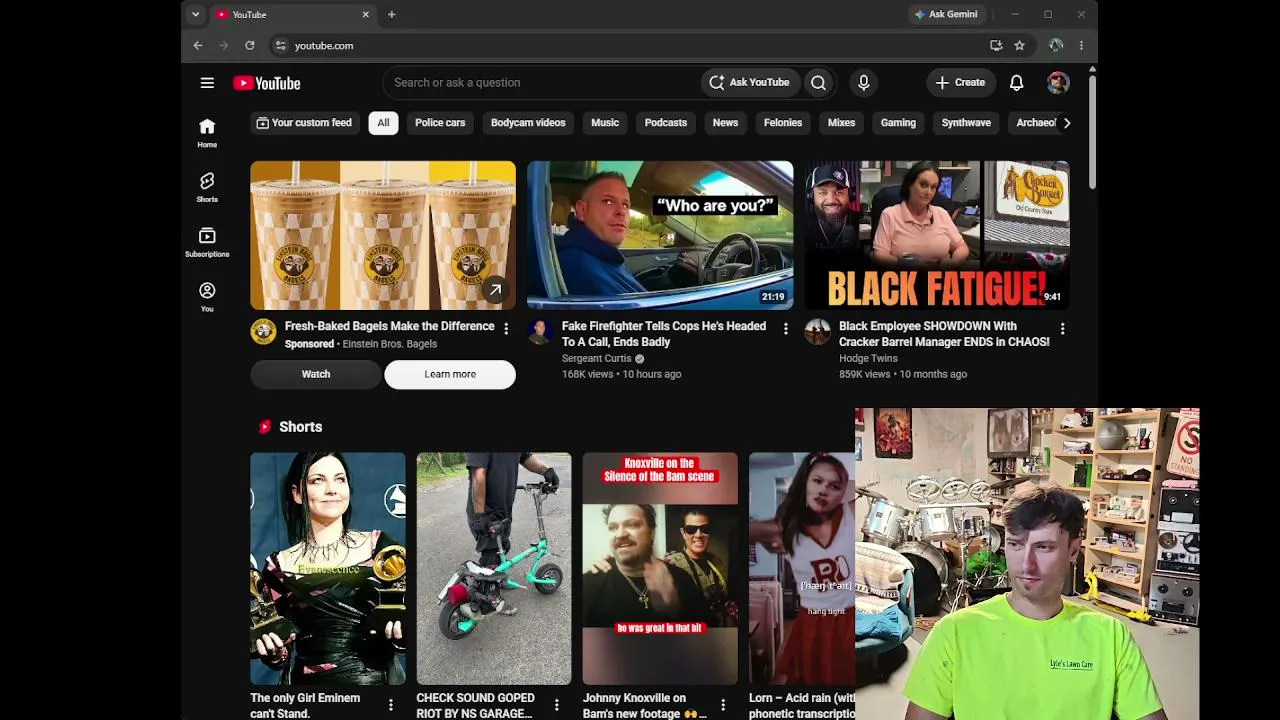
Task: Click the Create button
Action: 960,83
